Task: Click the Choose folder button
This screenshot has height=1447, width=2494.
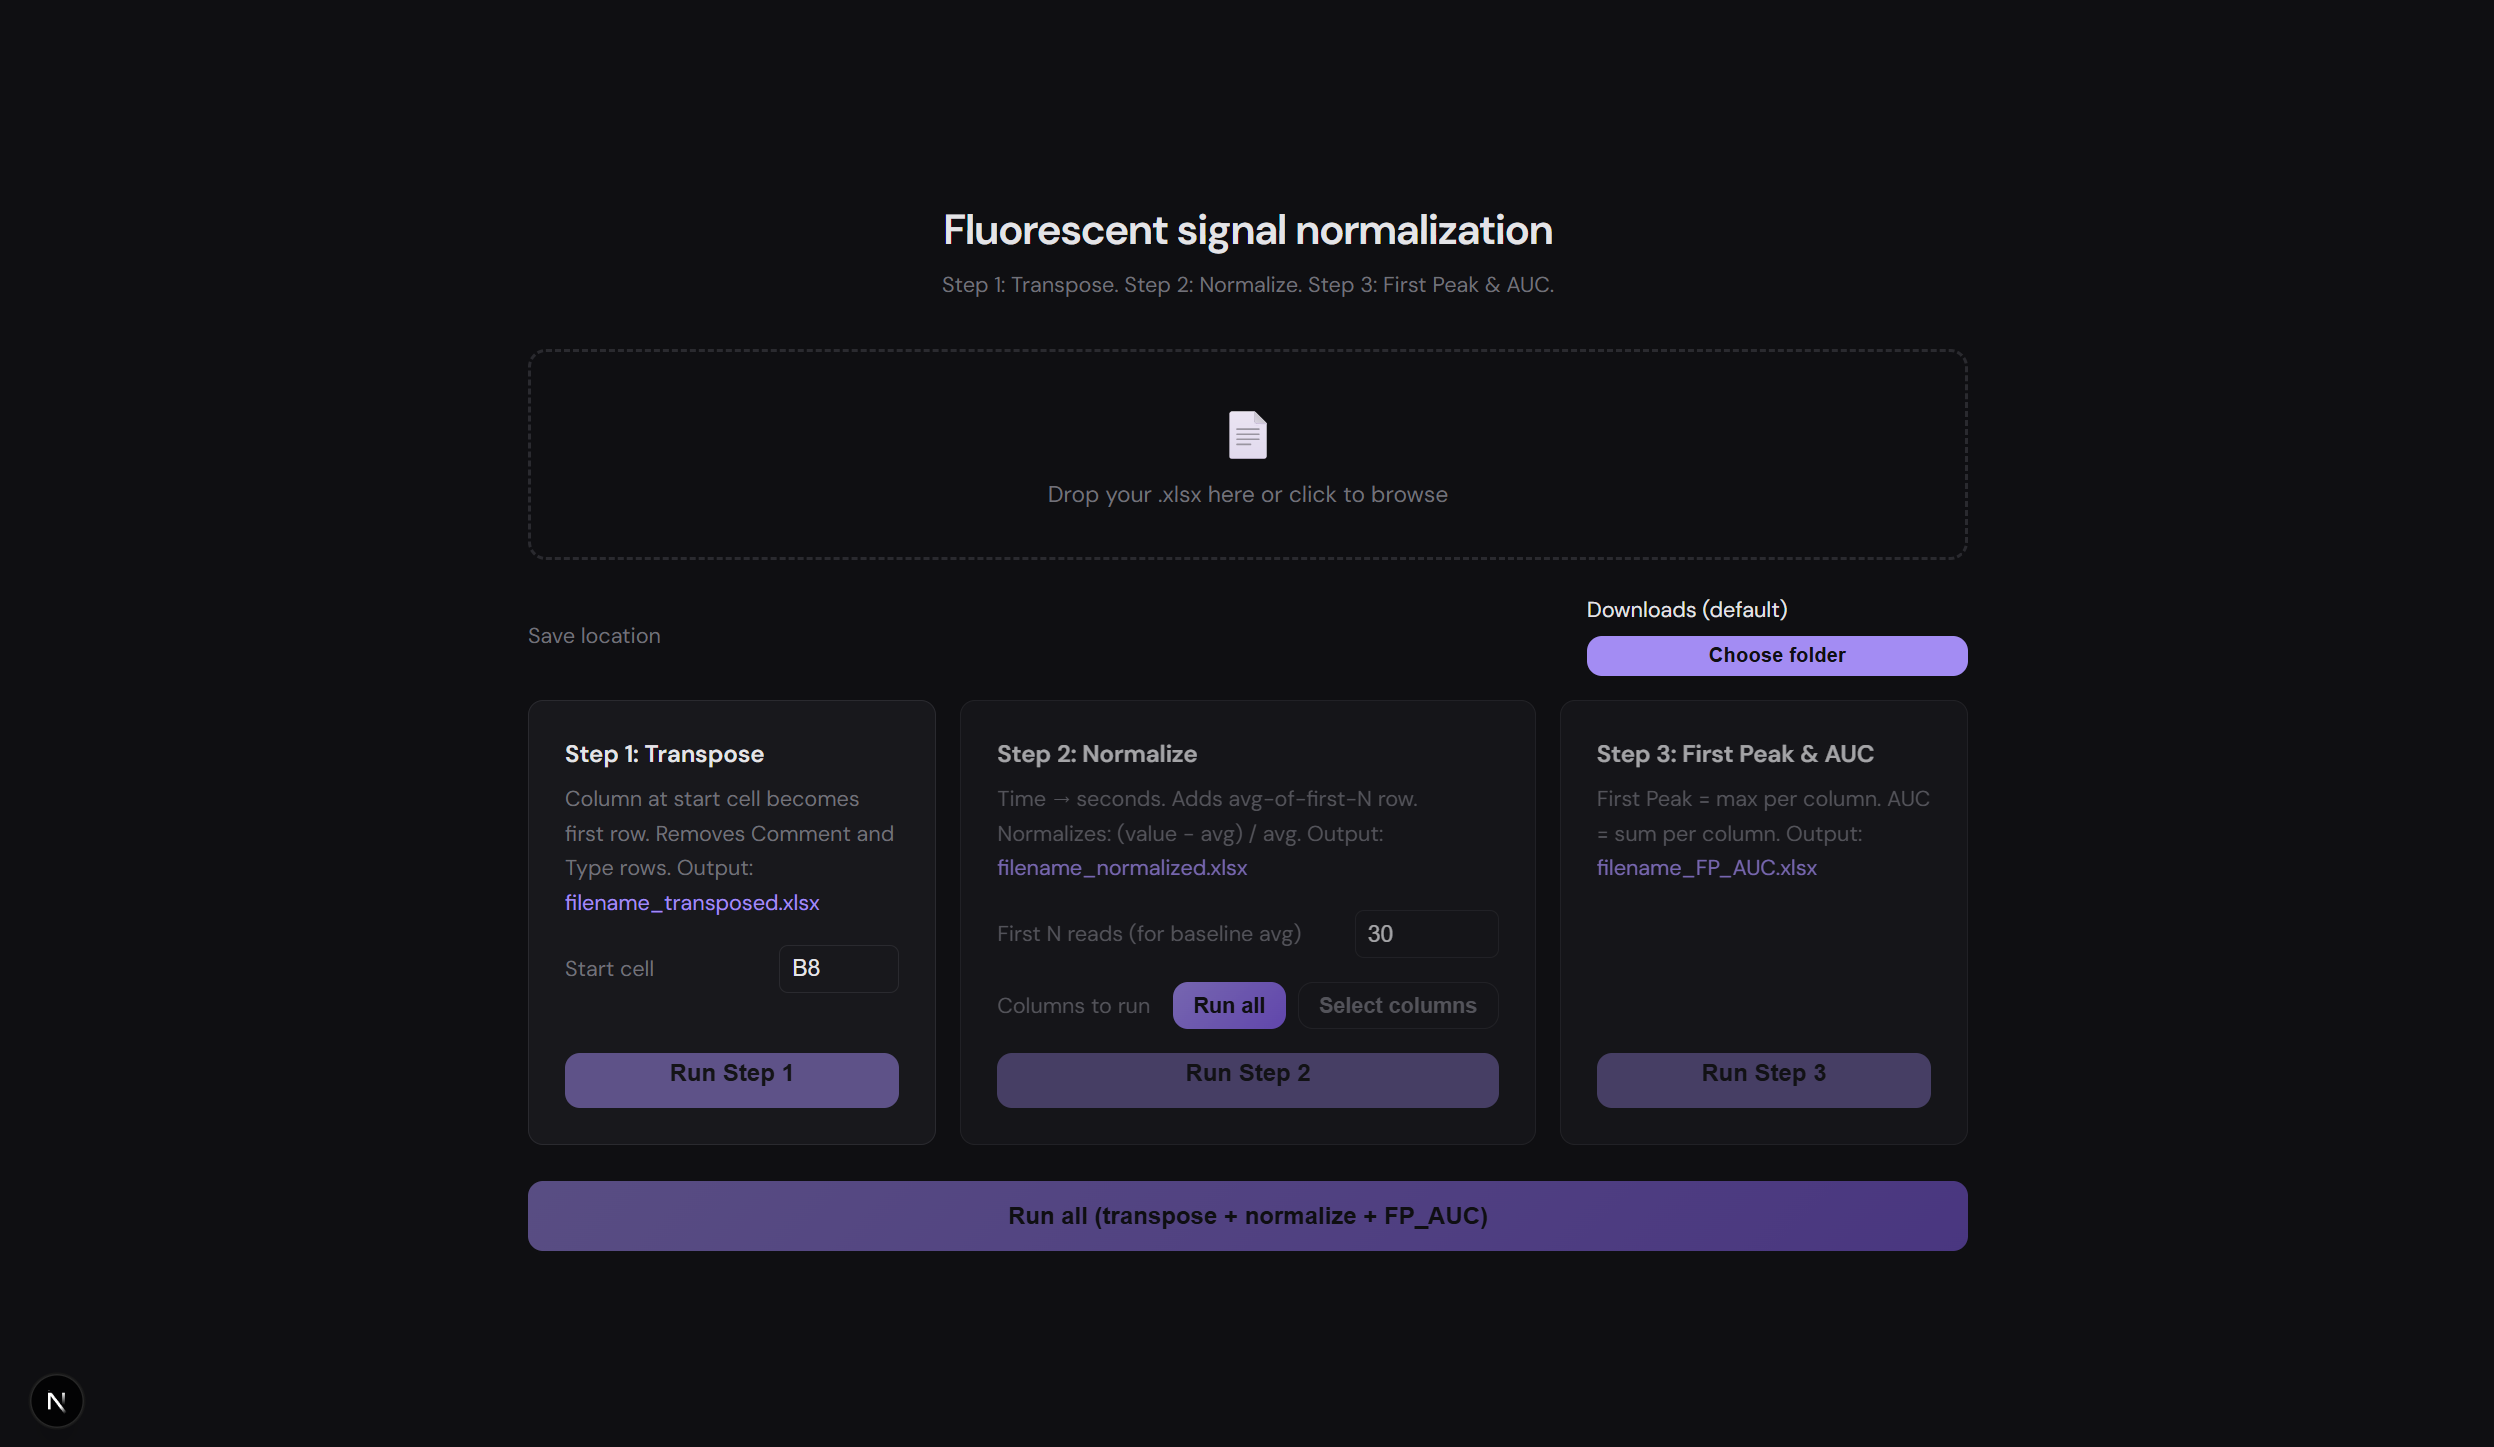Action: click(1776, 655)
